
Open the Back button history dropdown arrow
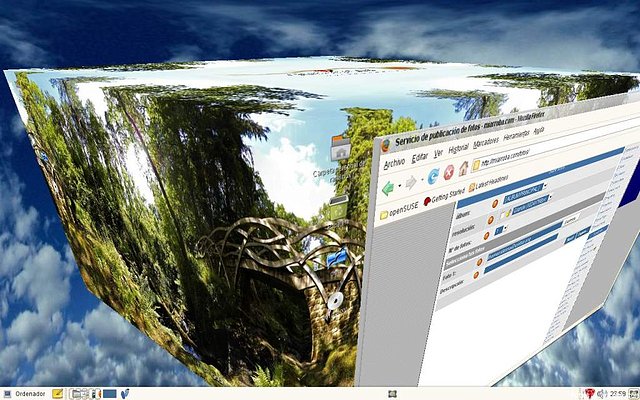(x=399, y=186)
